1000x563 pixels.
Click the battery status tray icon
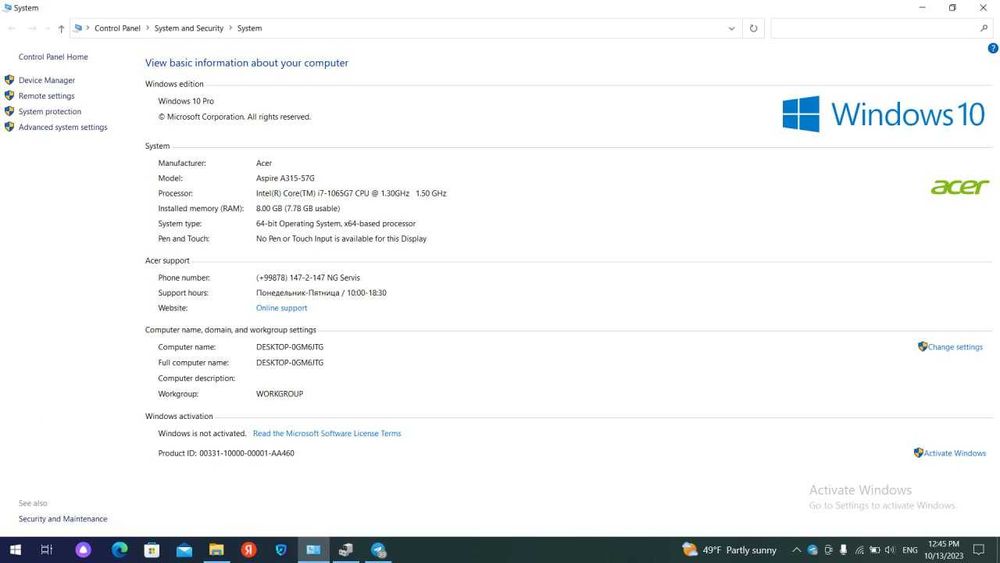[x=875, y=550]
